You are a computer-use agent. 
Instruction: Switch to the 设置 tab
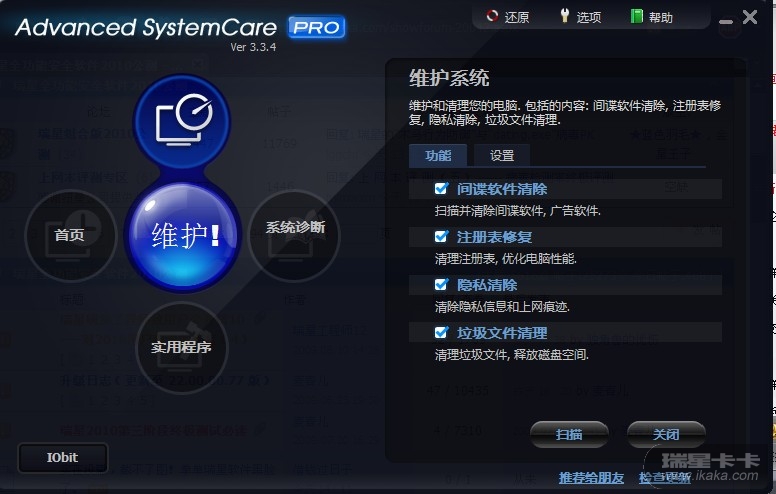click(x=502, y=155)
